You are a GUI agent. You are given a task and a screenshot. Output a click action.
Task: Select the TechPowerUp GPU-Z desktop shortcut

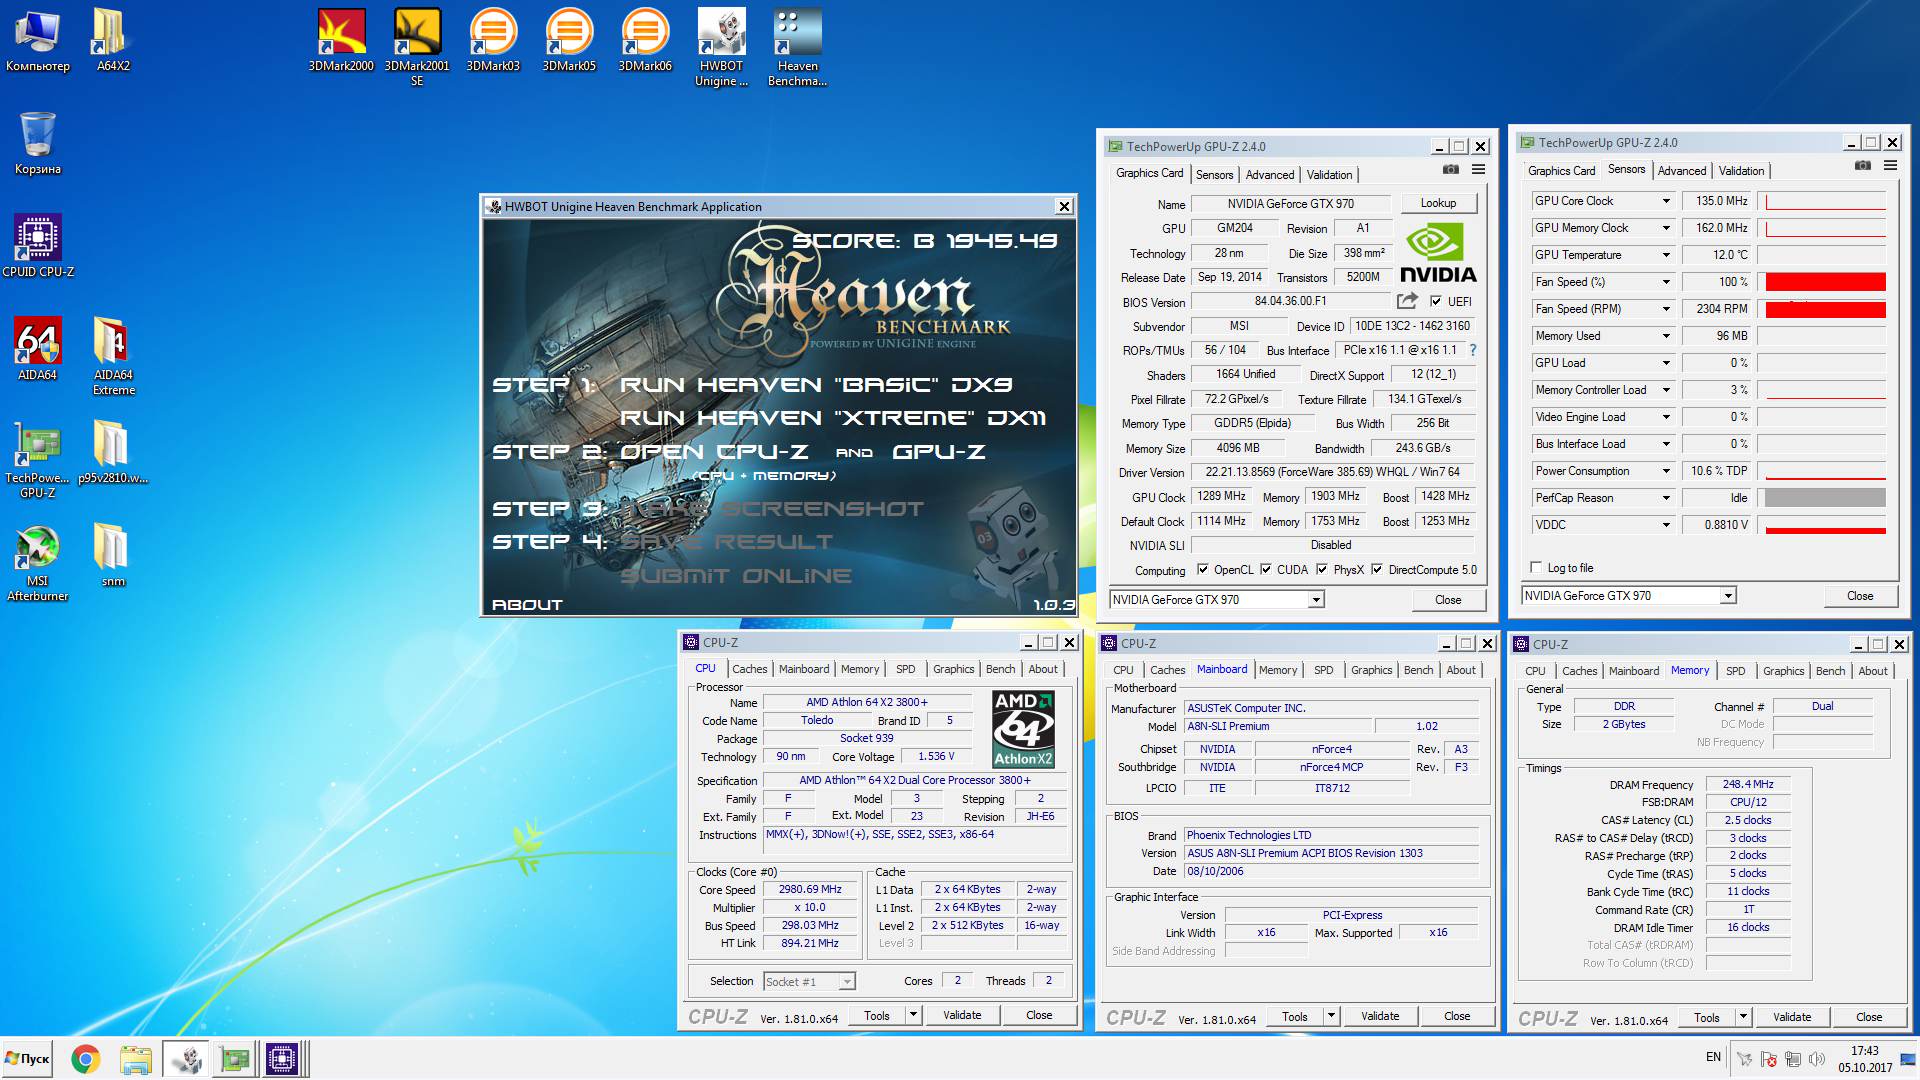click(38, 459)
